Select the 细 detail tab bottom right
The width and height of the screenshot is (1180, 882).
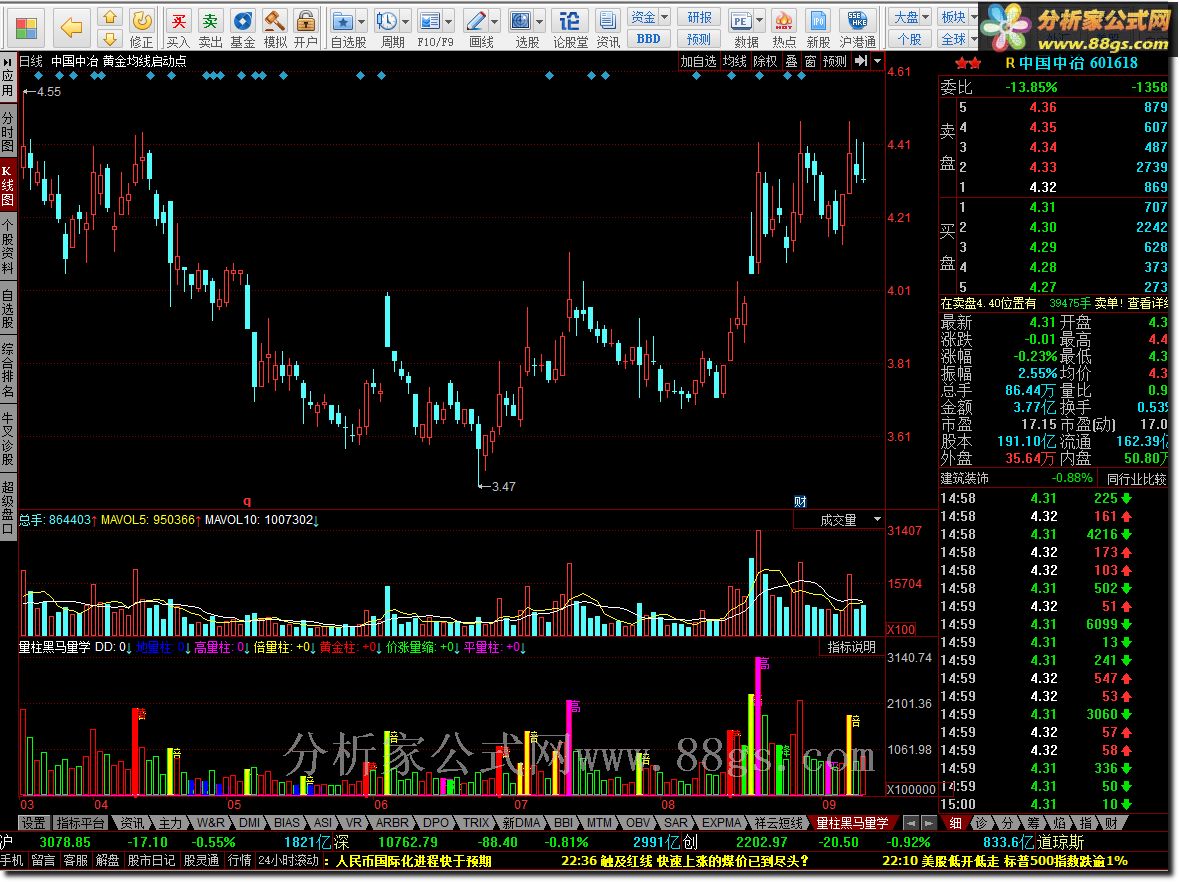tap(956, 823)
